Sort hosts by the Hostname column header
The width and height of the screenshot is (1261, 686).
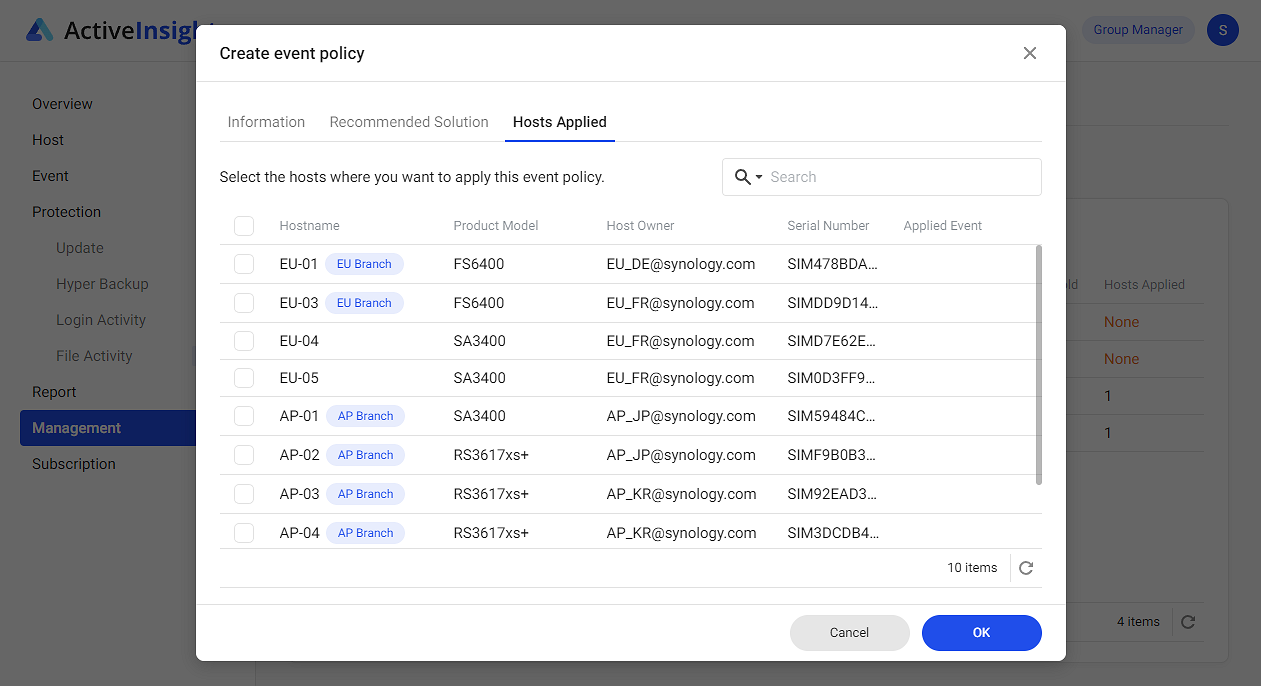click(x=307, y=226)
